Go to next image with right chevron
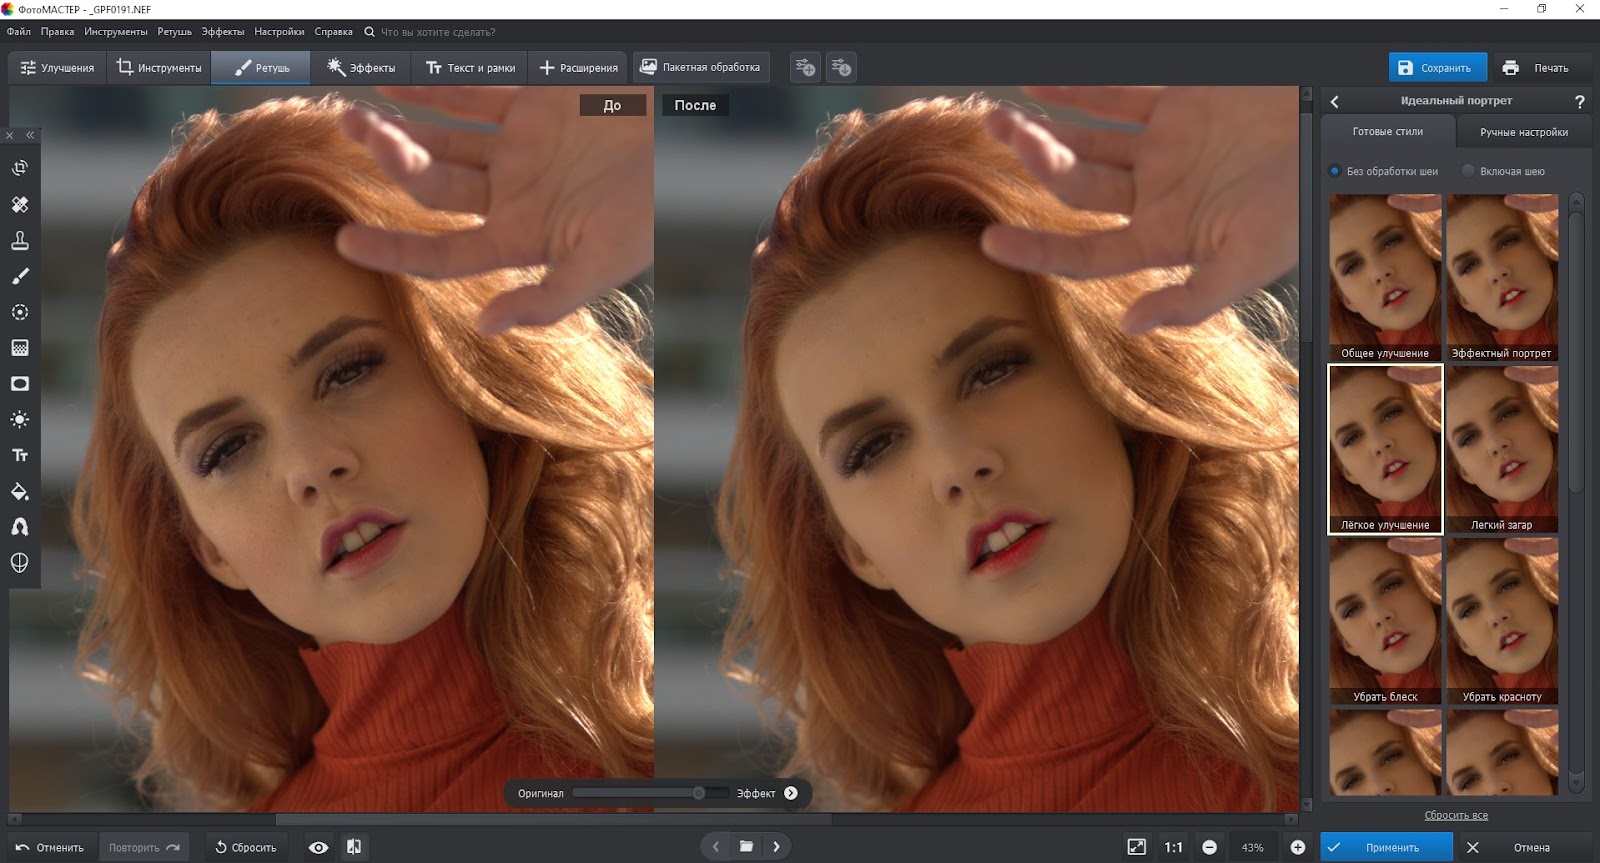 pyautogui.click(x=776, y=846)
